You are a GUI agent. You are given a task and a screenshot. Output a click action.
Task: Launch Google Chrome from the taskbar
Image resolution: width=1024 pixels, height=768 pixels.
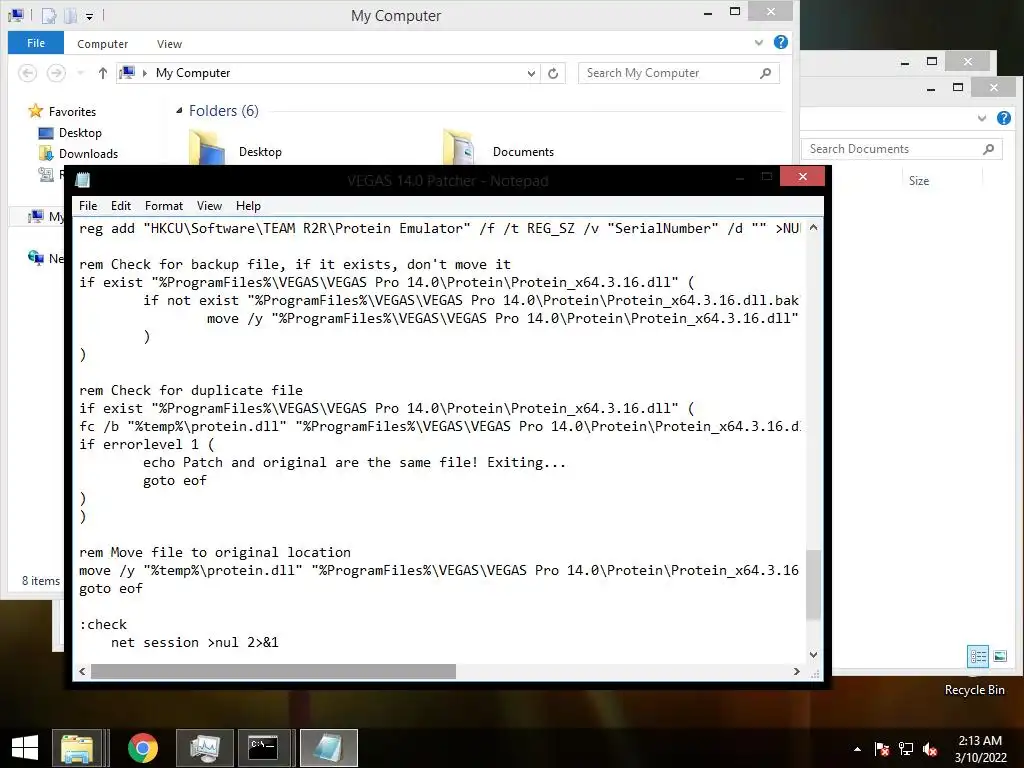point(143,748)
